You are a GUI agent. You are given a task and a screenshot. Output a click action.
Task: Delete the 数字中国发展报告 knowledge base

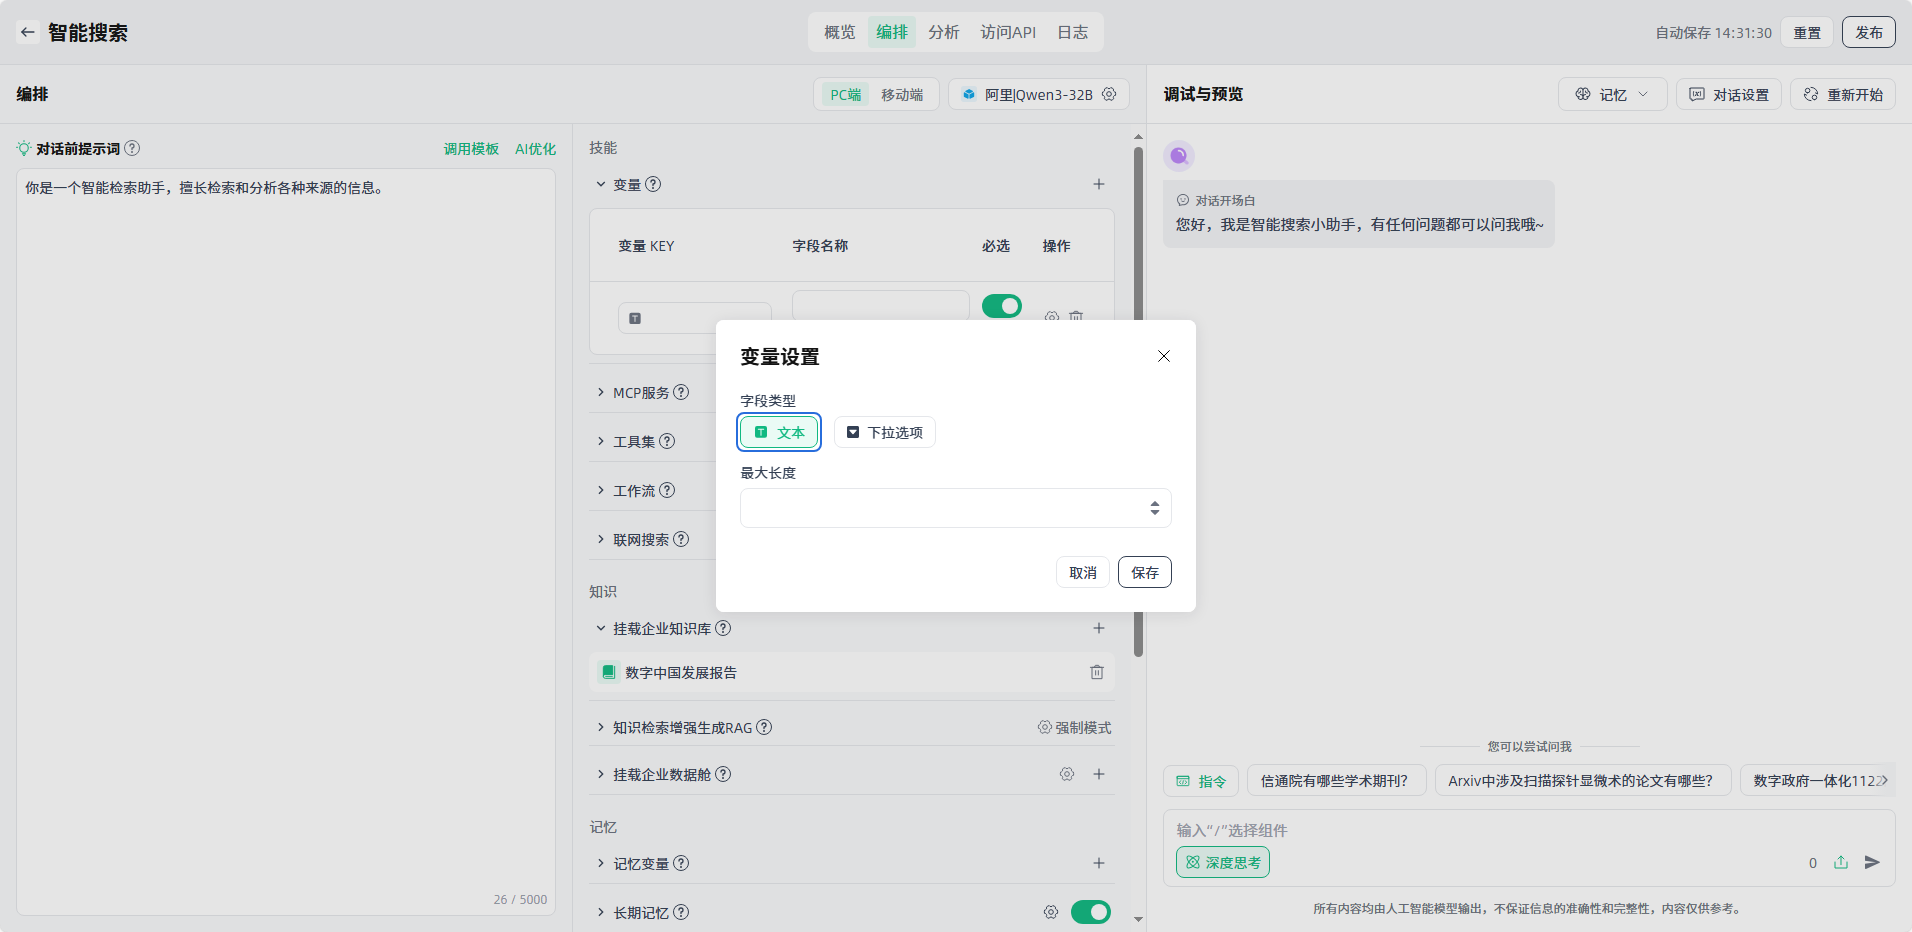[1096, 672]
